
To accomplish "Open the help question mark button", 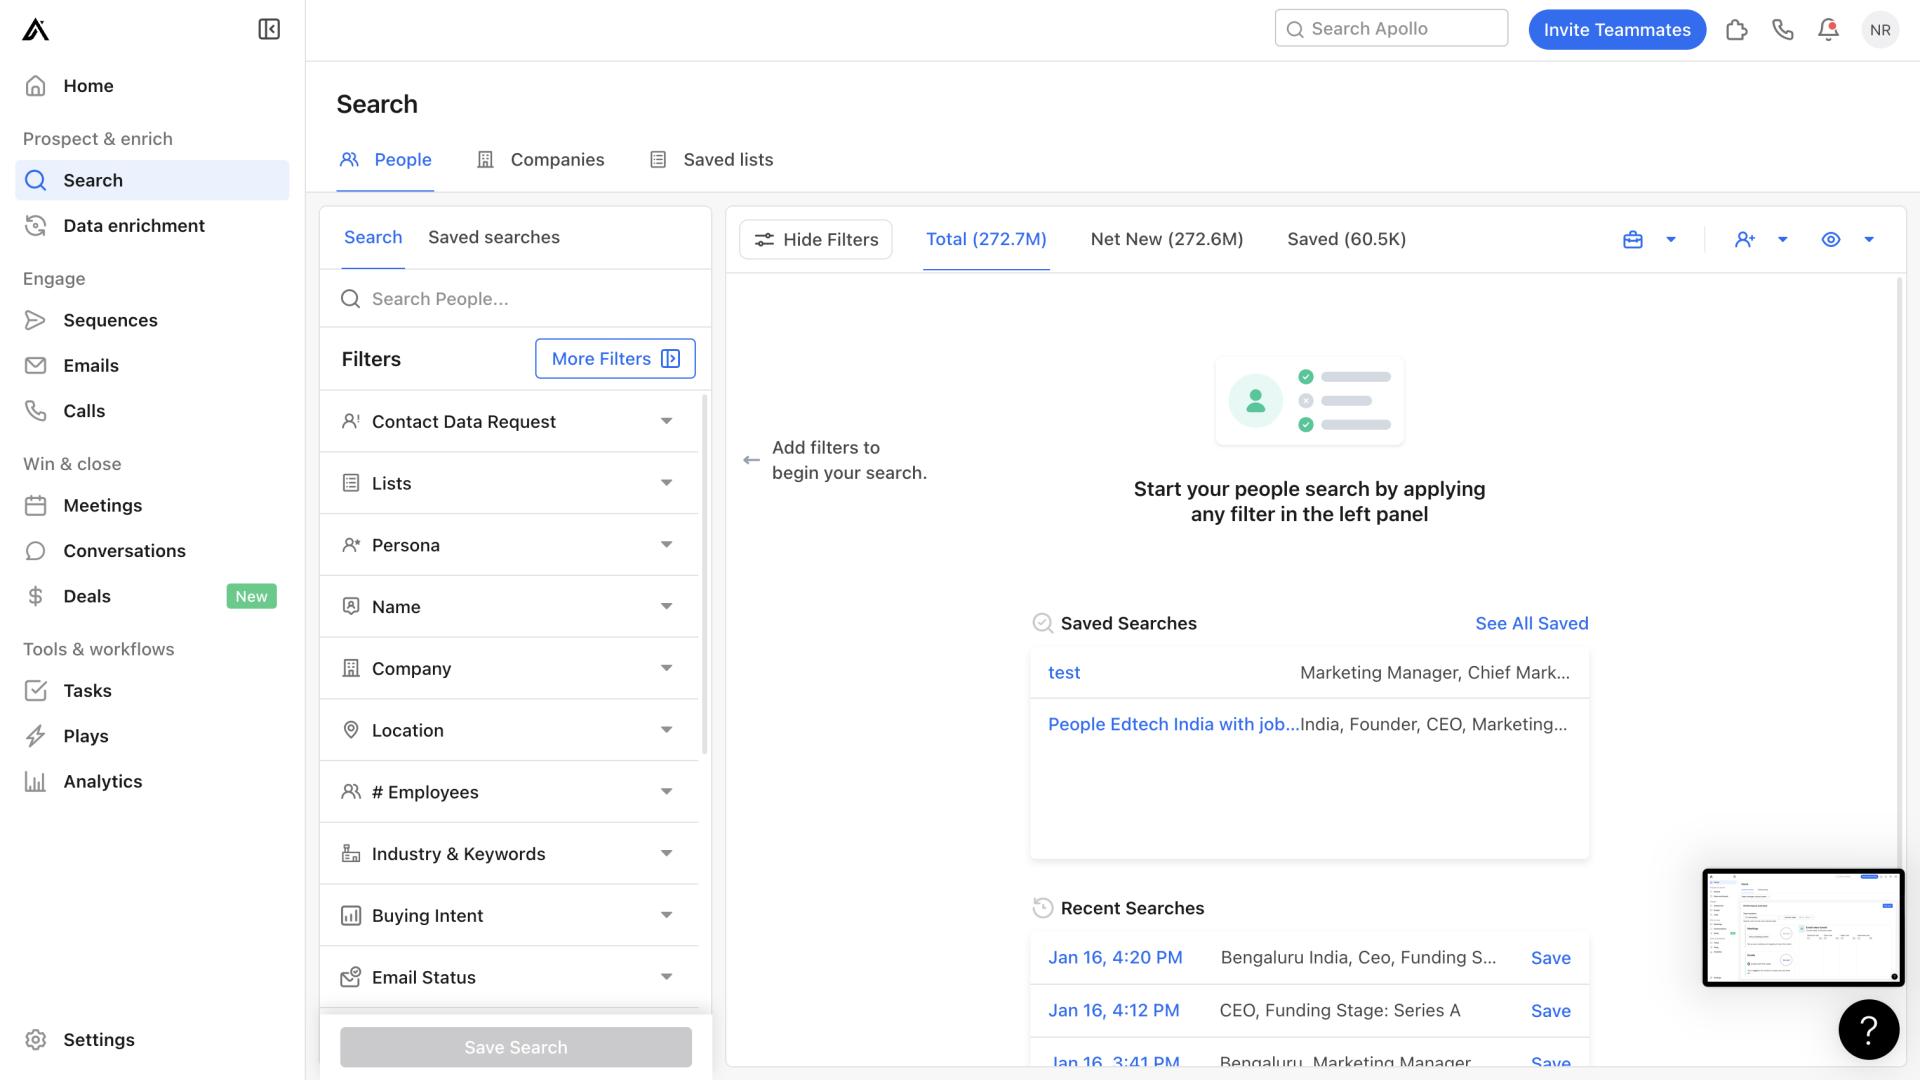I will [x=1868, y=1029].
